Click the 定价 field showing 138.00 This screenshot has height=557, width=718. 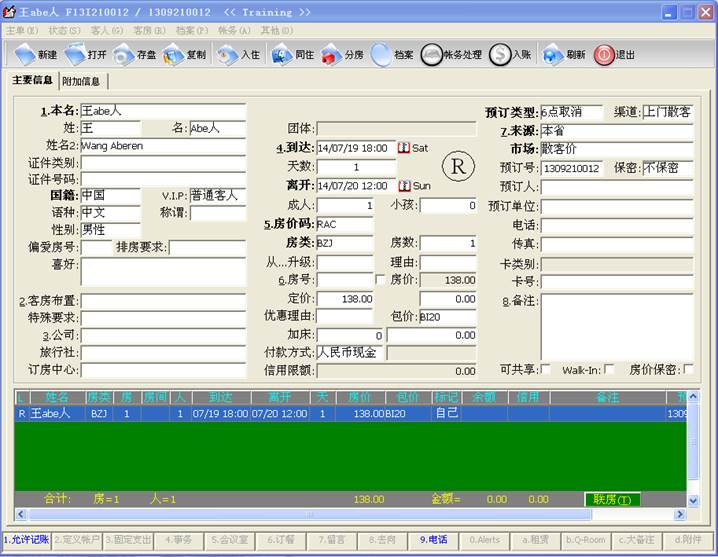pyautogui.click(x=345, y=299)
